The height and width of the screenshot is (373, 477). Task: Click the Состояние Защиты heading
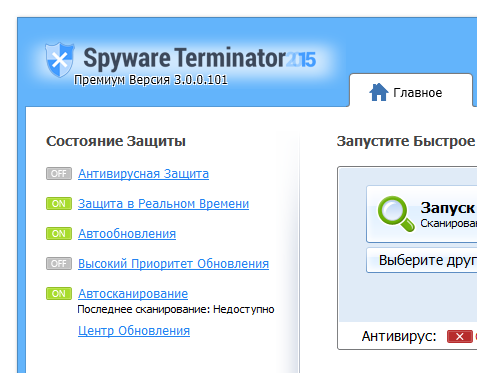coord(116,141)
